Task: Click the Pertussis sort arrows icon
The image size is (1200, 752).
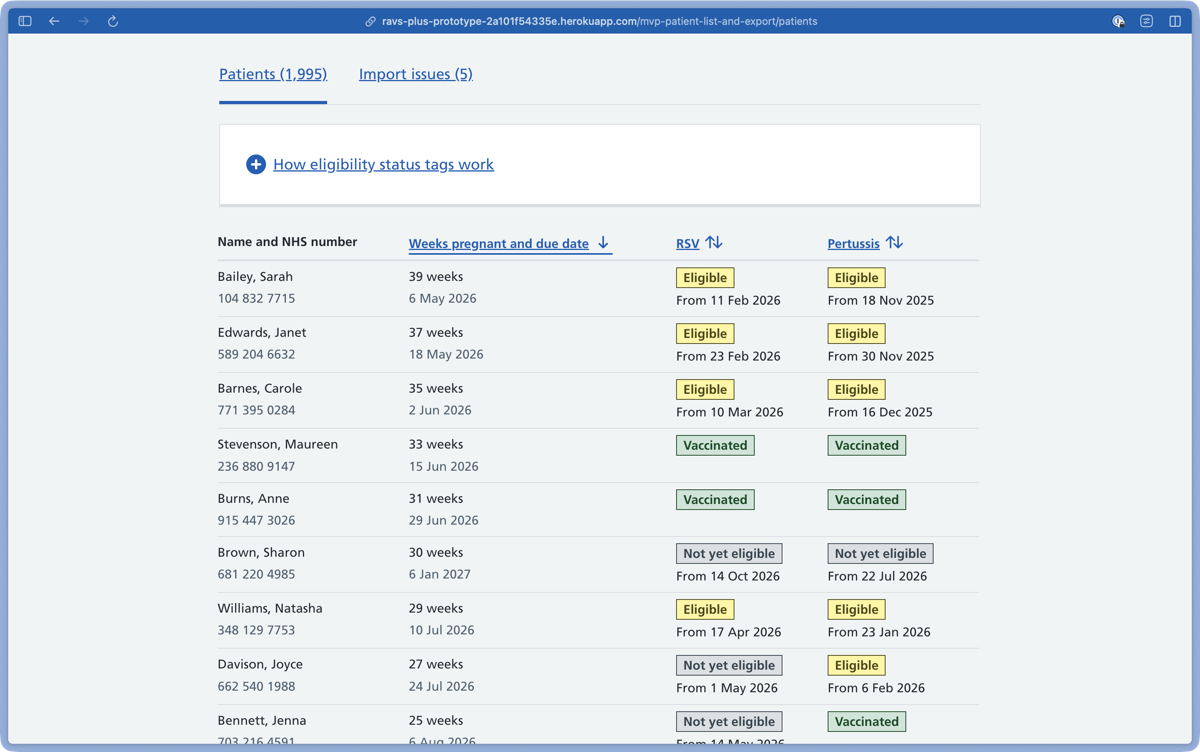Action: (x=894, y=243)
